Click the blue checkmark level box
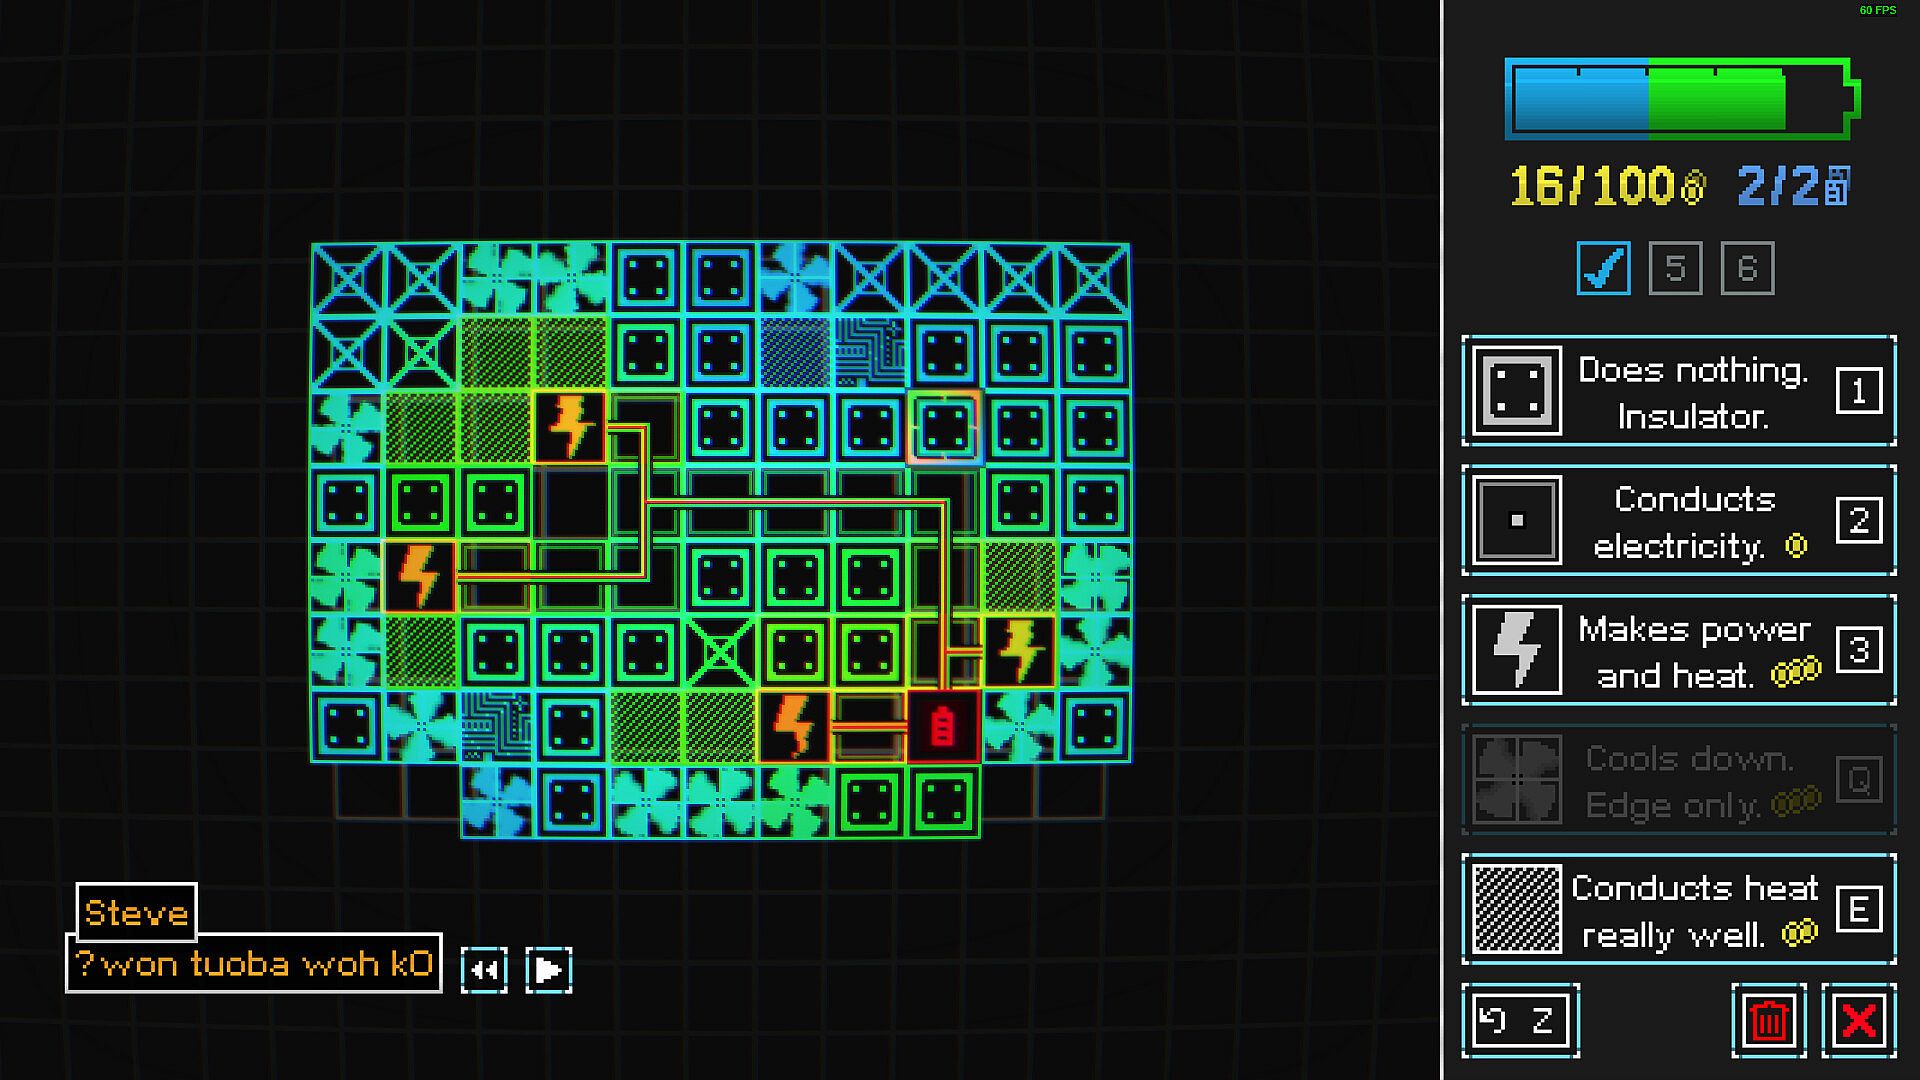Image resolution: width=1920 pixels, height=1080 pixels. pyautogui.click(x=1603, y=268)
